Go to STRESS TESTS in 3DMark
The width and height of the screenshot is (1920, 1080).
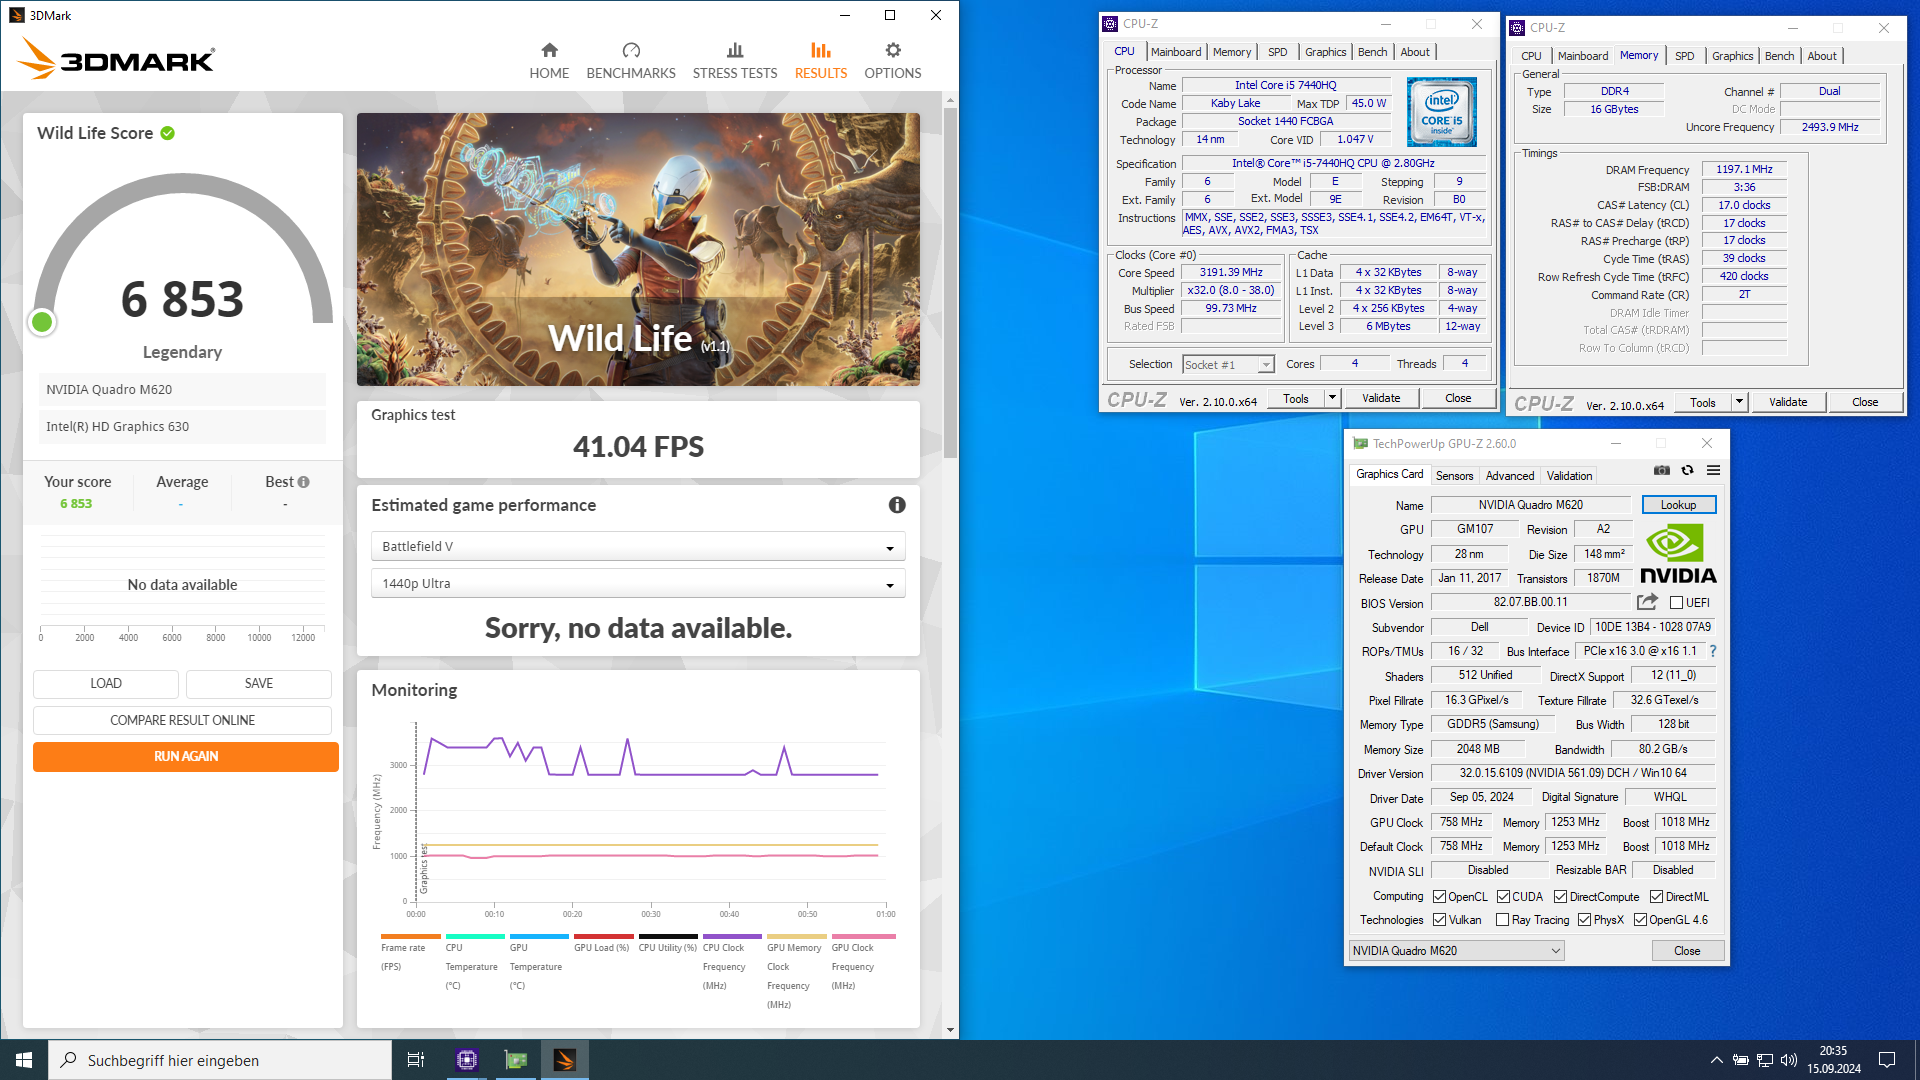tap(735, 61)
